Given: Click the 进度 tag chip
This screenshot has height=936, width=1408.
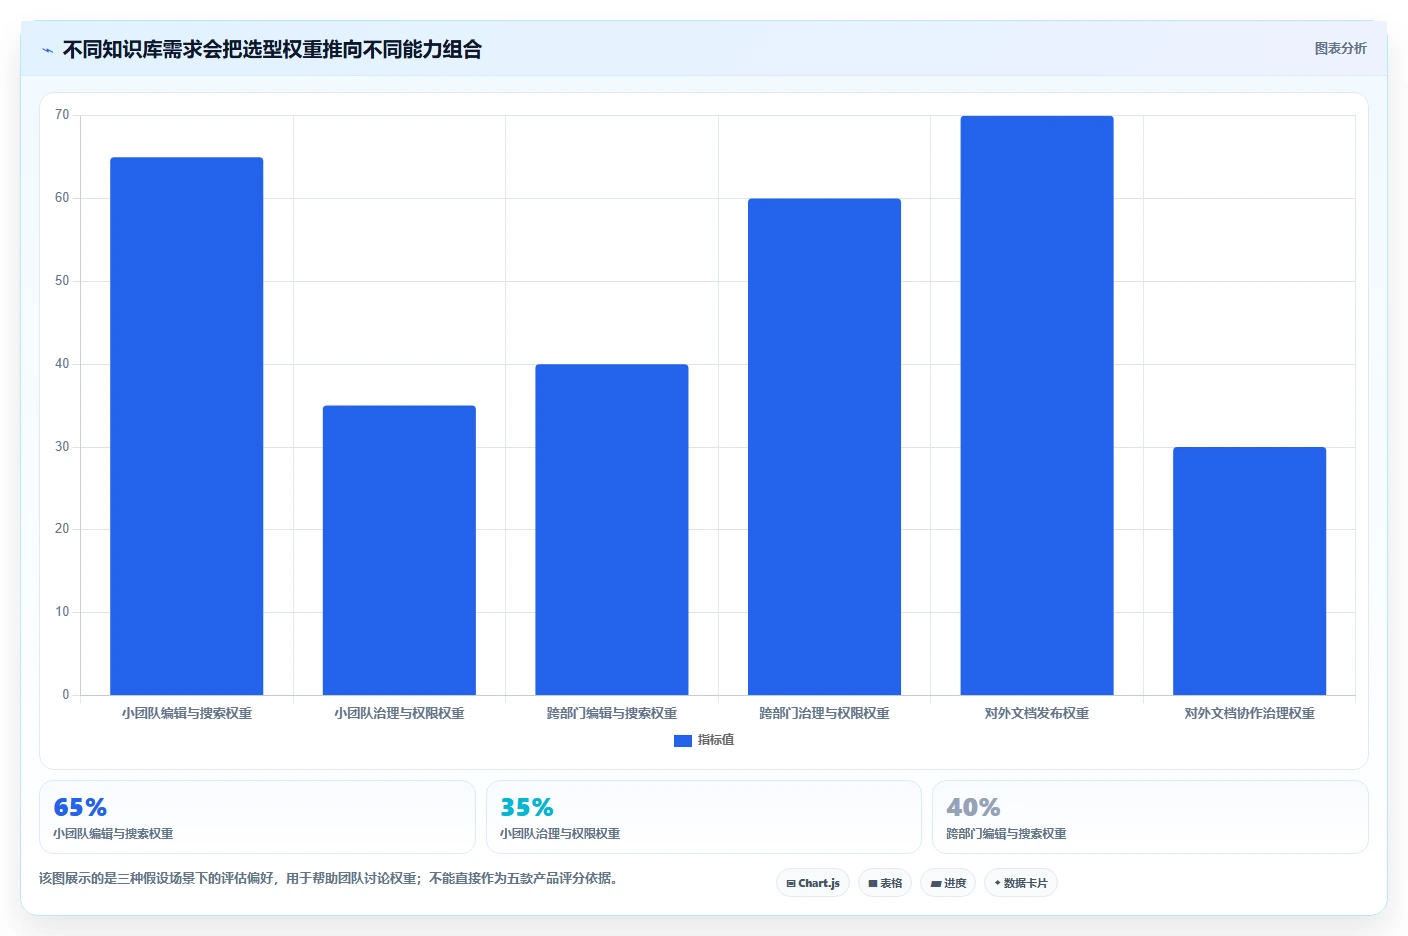Looking at the screenshot, I should (x=948, y=883).
